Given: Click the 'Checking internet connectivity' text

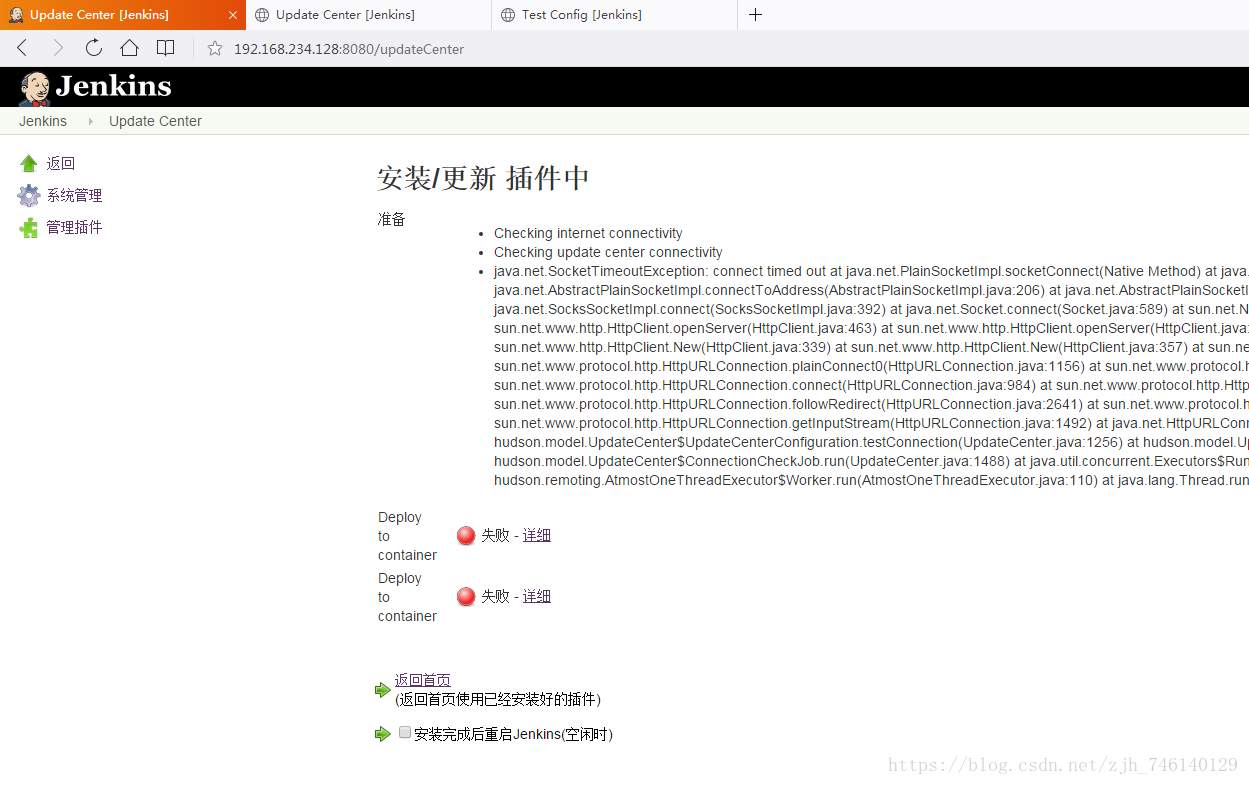Looking at the screenshot, I should click(588, 233).
